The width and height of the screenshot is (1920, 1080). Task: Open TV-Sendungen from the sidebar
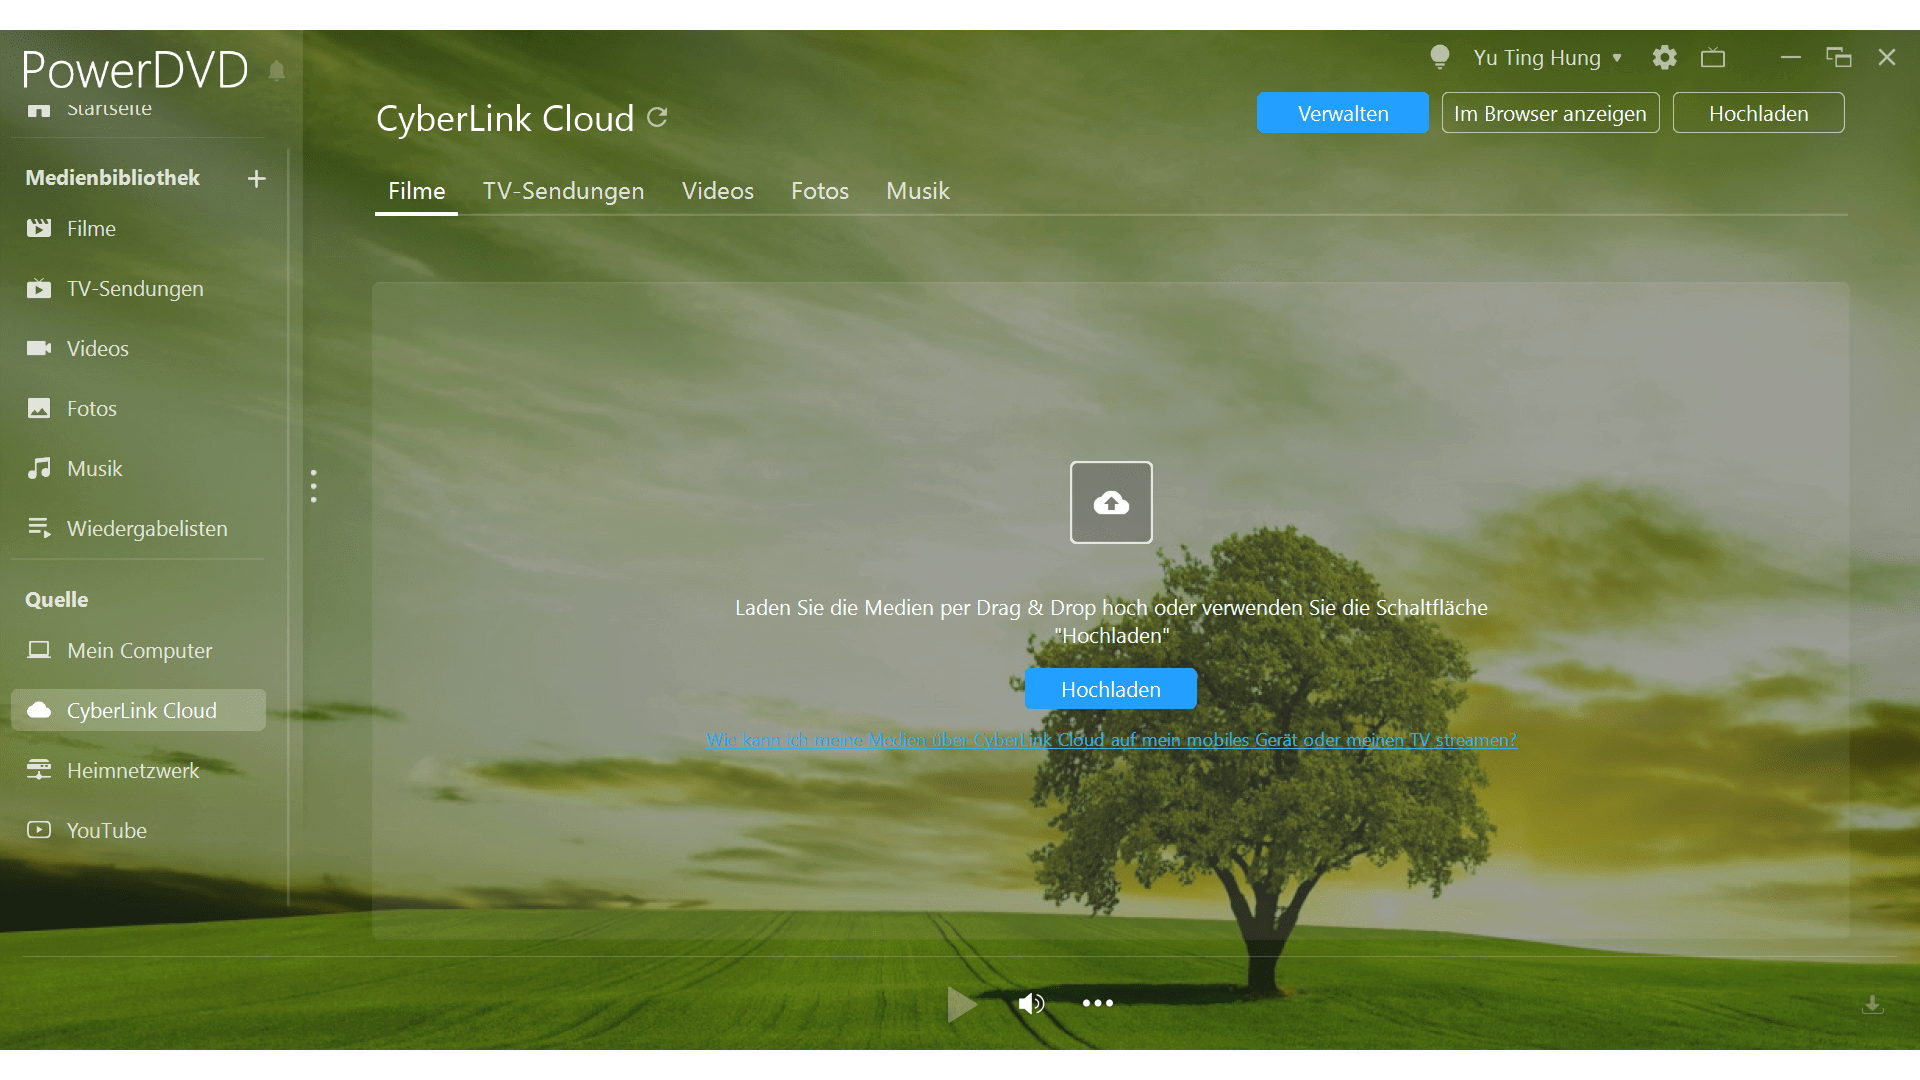tap(134, 288)
